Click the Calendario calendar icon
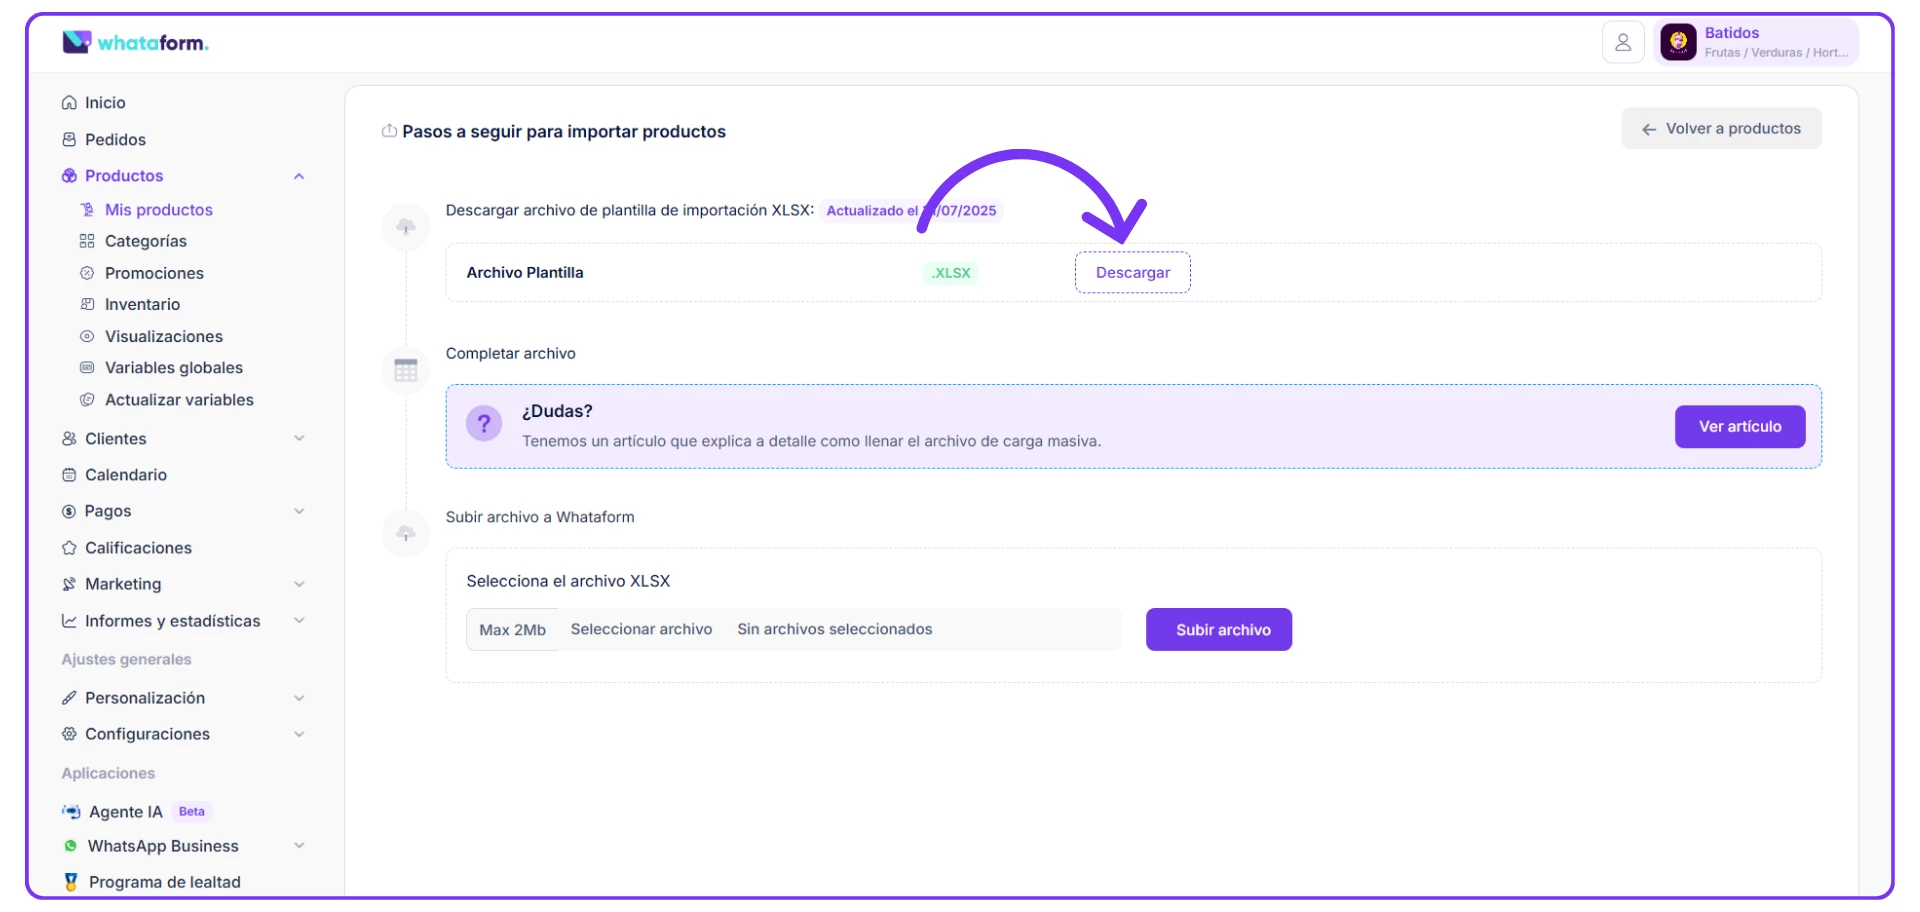Image resolution: width=1920 pixels, height=912 pixels. 69,475
